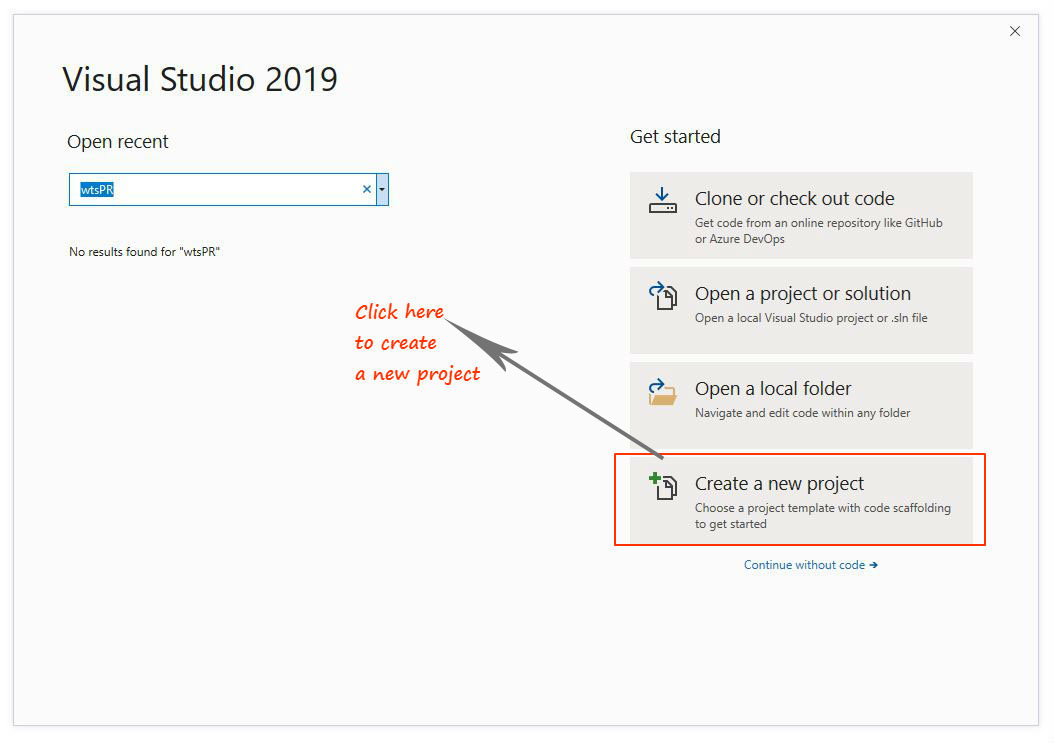
Task: Click the Open a local folder icon
Action: (663, 391)
